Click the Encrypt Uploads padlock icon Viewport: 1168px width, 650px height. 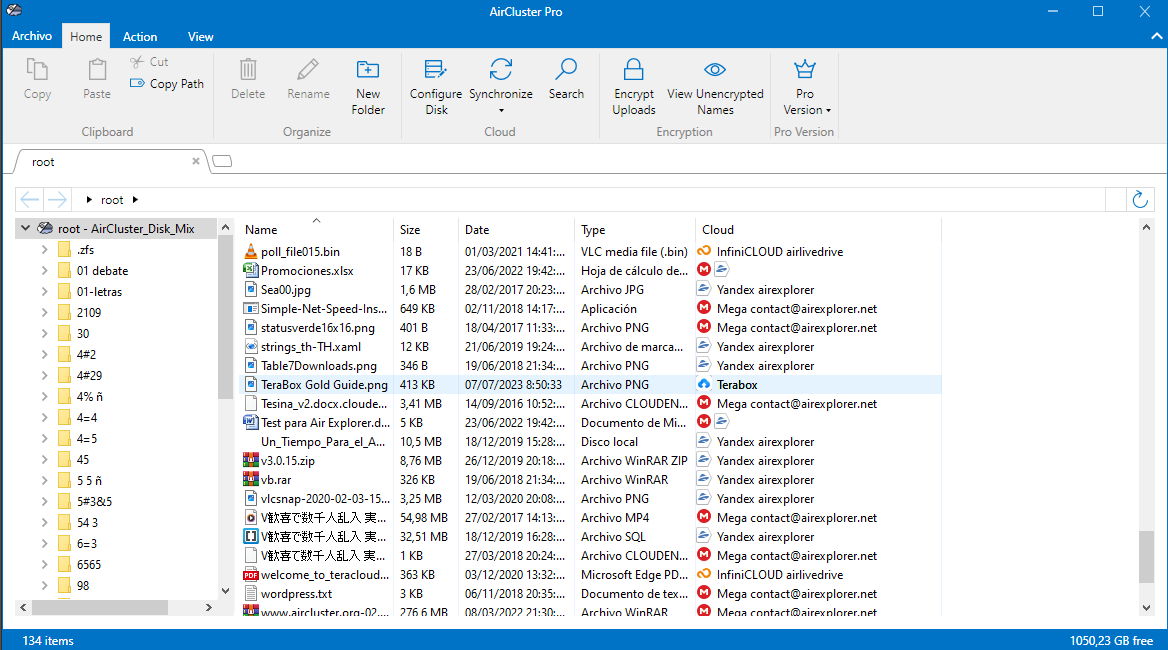tap(633, 70)
